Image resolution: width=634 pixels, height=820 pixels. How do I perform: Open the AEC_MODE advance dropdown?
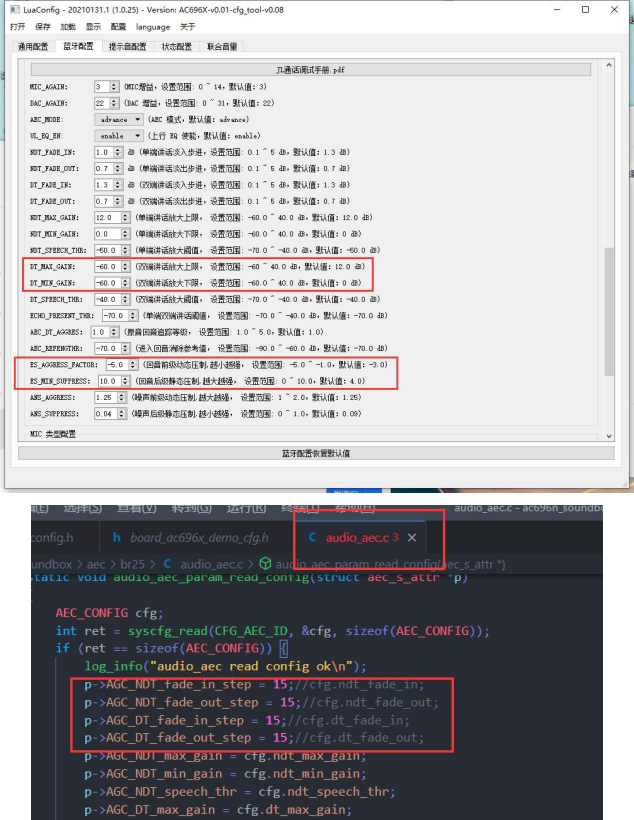click(x=119, y=119)
